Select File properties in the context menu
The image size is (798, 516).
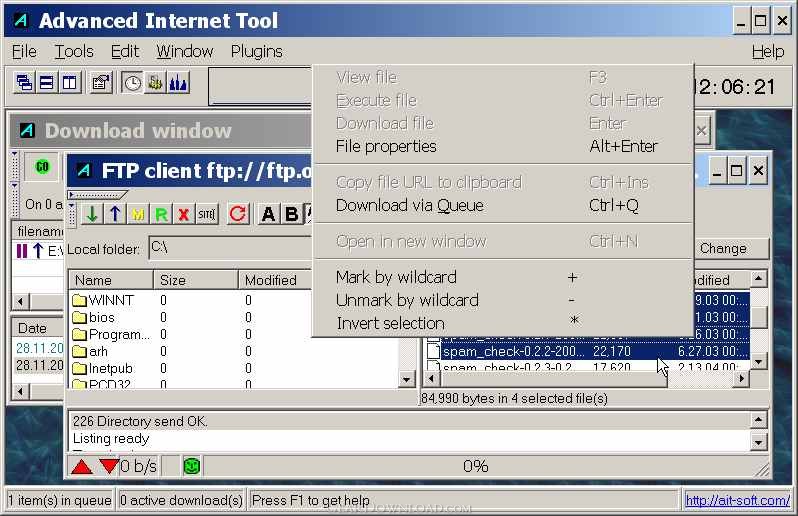click(386, 146)
